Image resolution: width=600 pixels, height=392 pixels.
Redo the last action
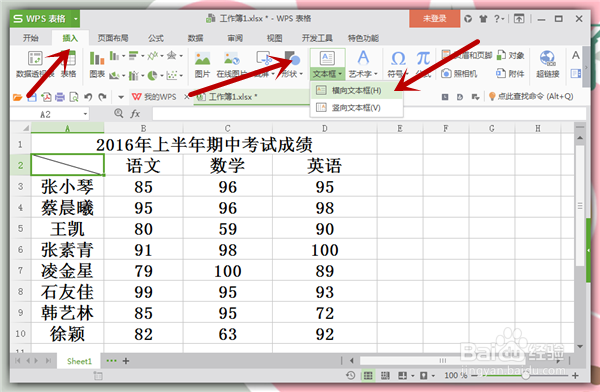[x=102, y=97]
